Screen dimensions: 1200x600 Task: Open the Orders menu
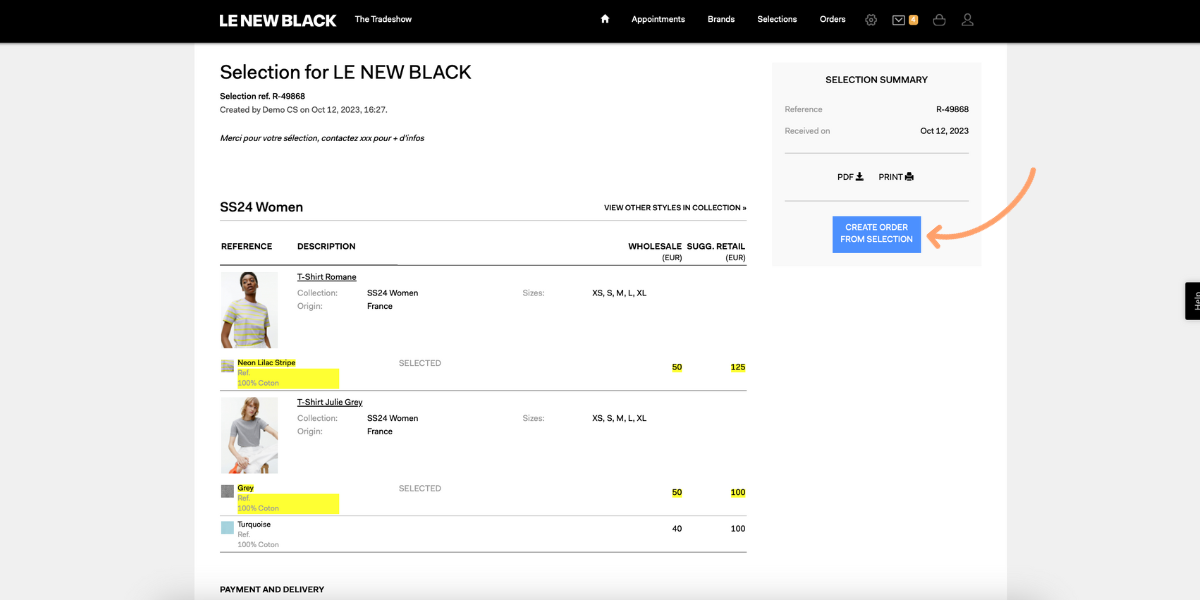(833, 19)
